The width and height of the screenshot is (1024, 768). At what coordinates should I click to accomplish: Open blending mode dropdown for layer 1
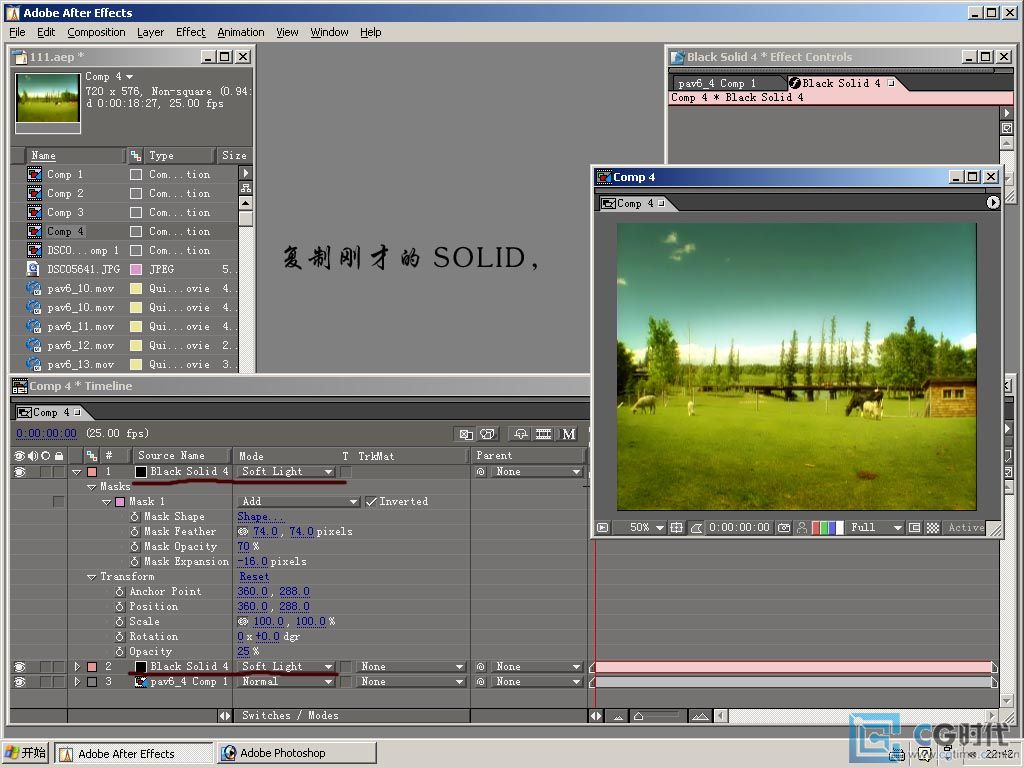pos(286,472)
